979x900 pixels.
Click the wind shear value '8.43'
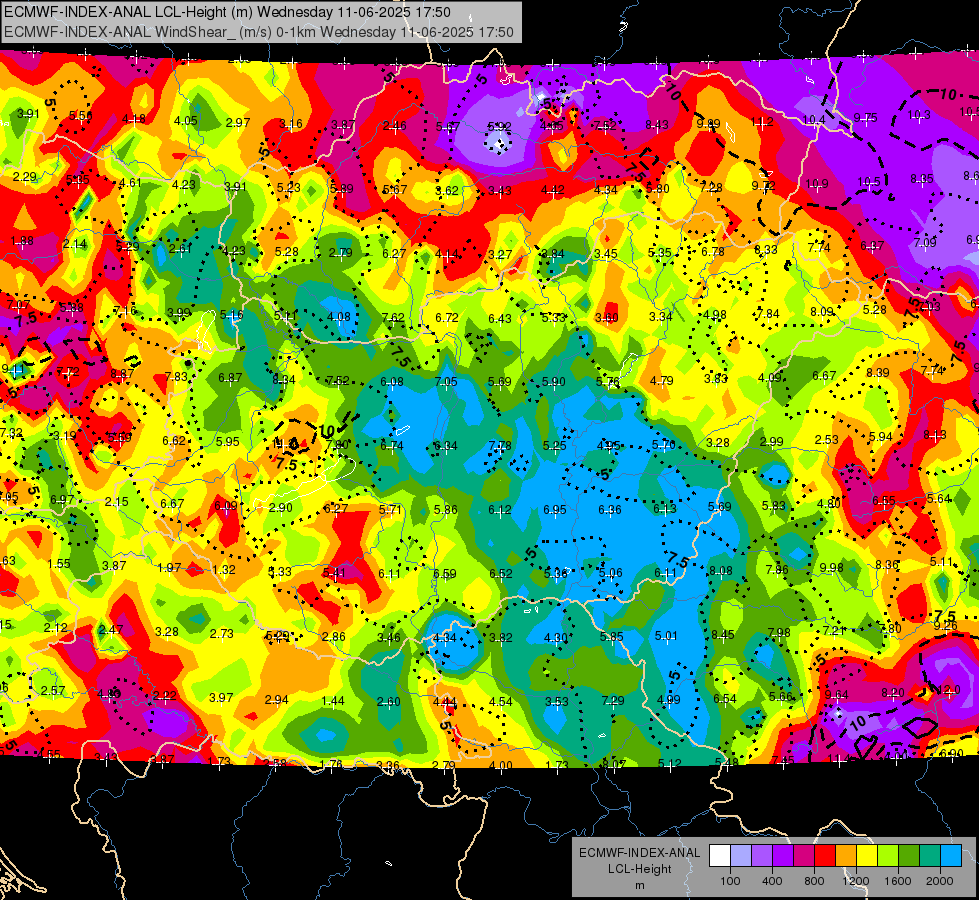[x=657, y=125]
